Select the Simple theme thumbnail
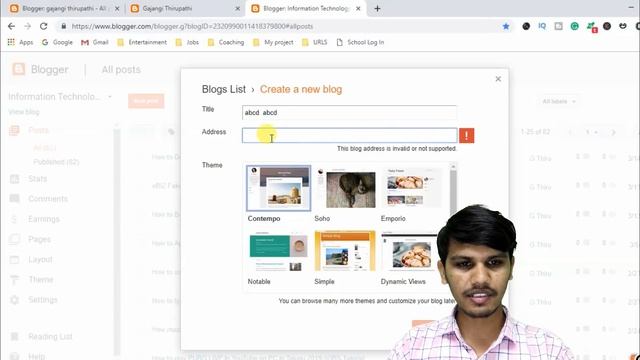 point(345,251)
